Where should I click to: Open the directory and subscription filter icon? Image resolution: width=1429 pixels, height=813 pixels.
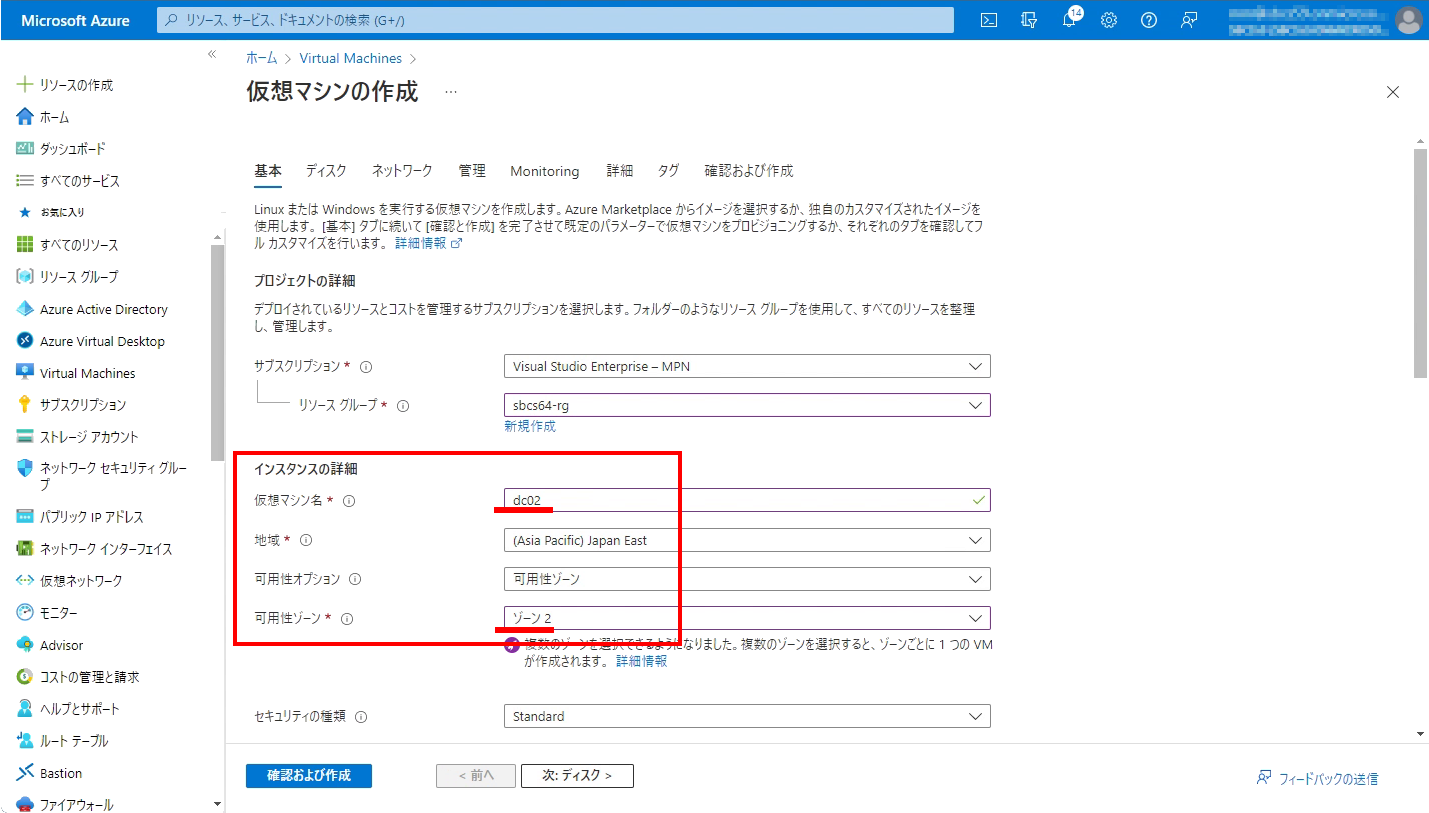(1029, 20)
